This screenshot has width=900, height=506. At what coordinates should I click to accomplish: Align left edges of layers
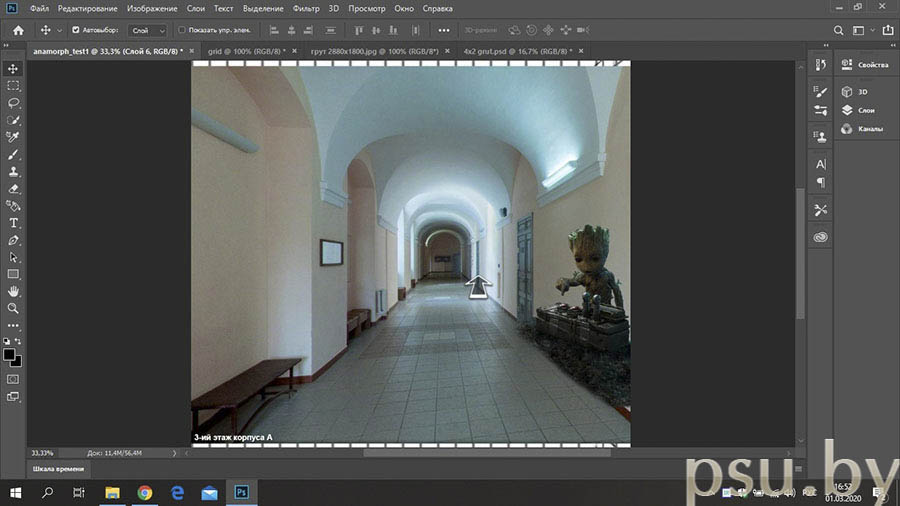(x=274, y=30)
